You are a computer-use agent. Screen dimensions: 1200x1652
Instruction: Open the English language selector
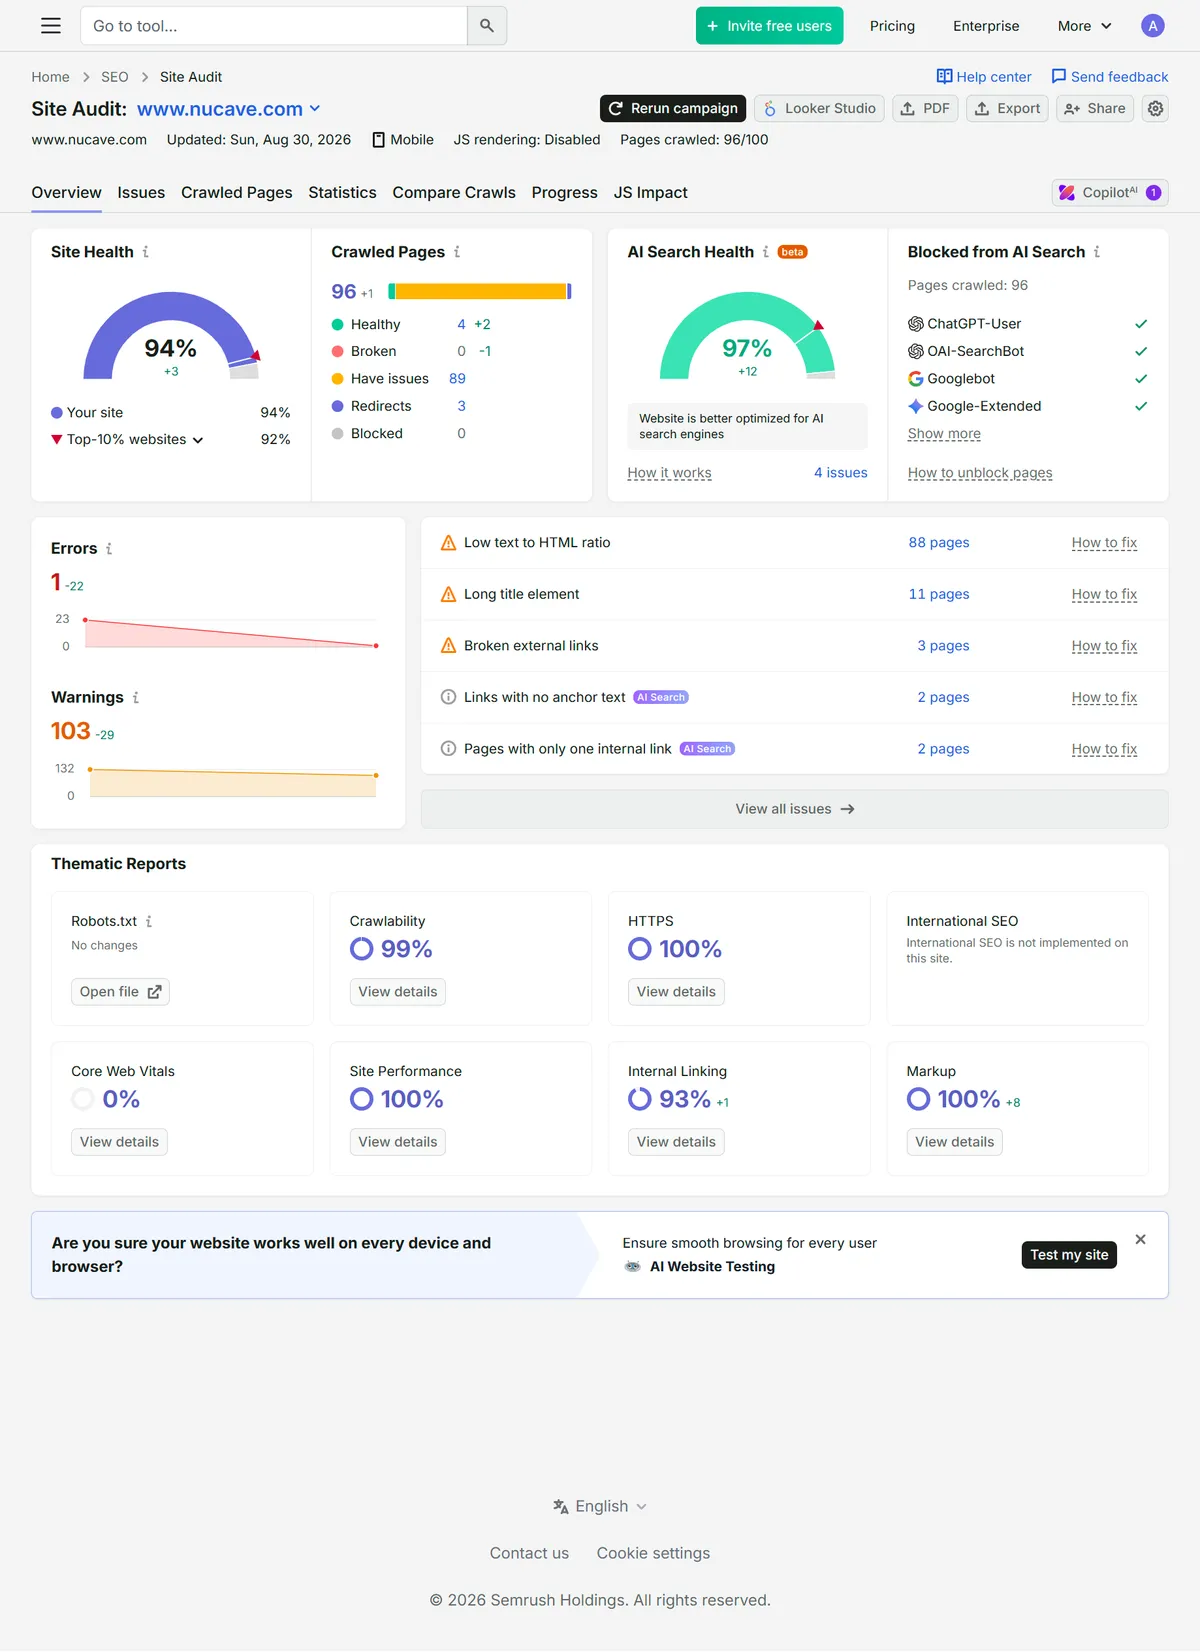coord(600,1506)
